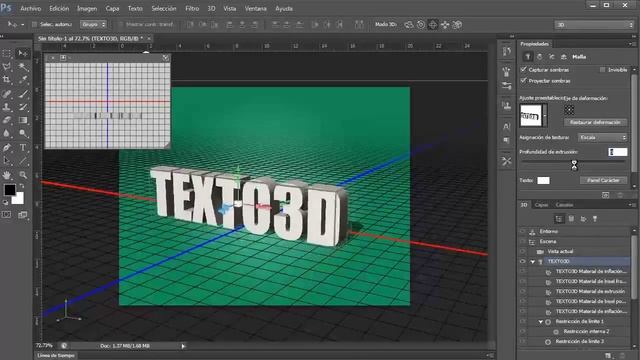Open the Character panel icon
This screenshot has height=360, width=640.
(x=507, y=126)
